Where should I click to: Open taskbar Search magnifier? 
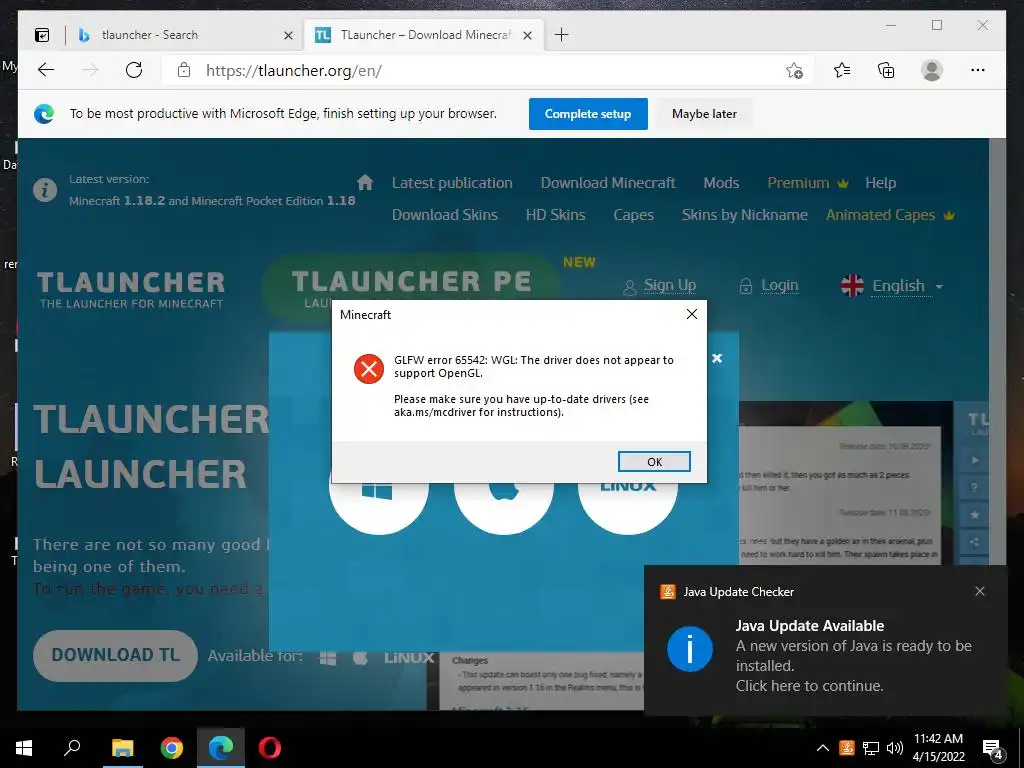(72, 748)
